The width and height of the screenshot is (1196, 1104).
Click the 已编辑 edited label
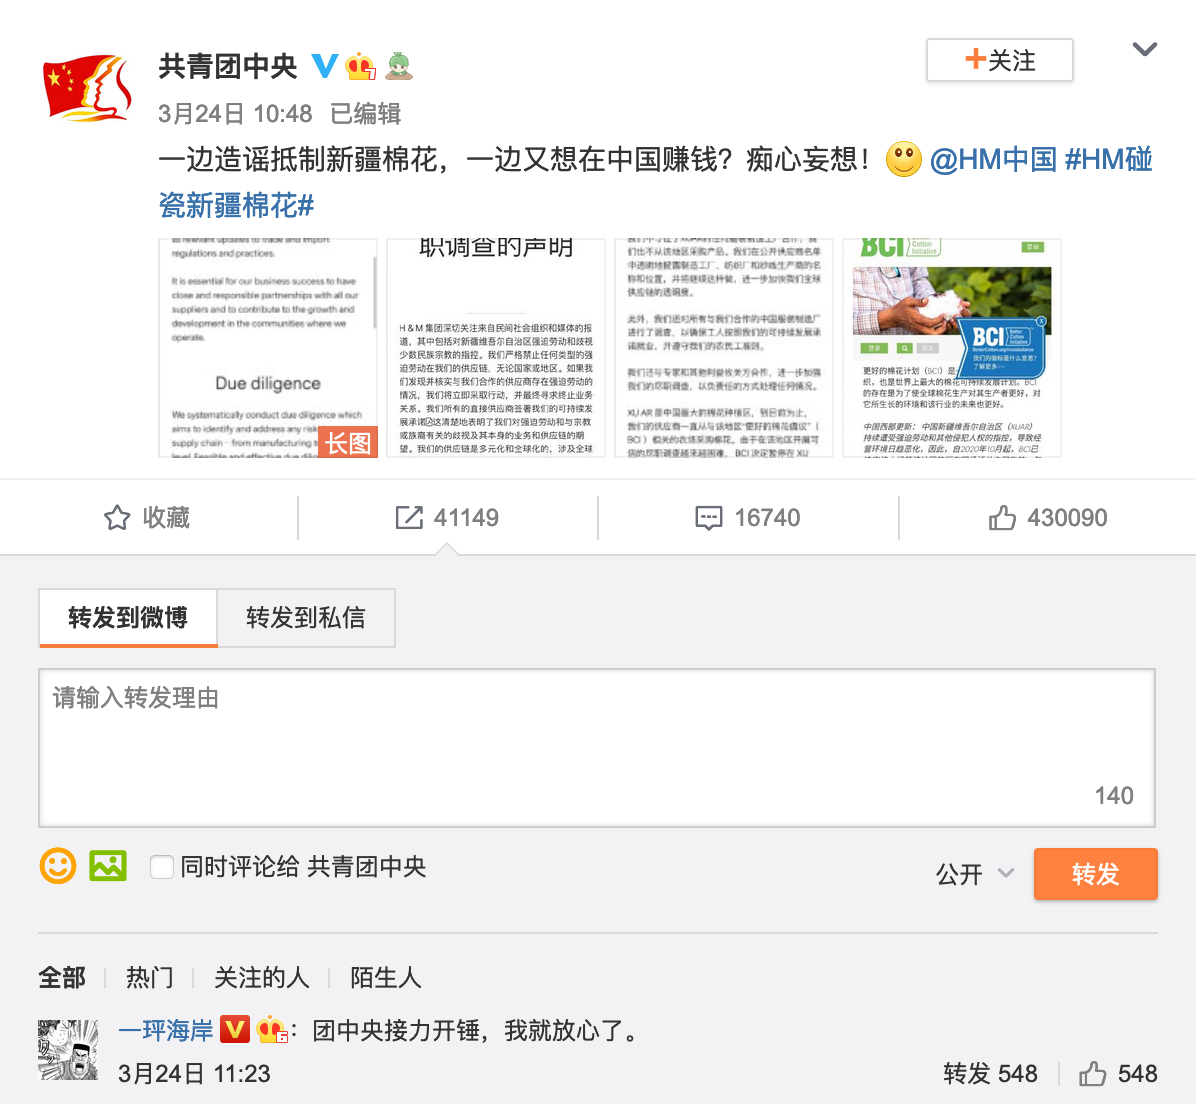coord(365,114)
